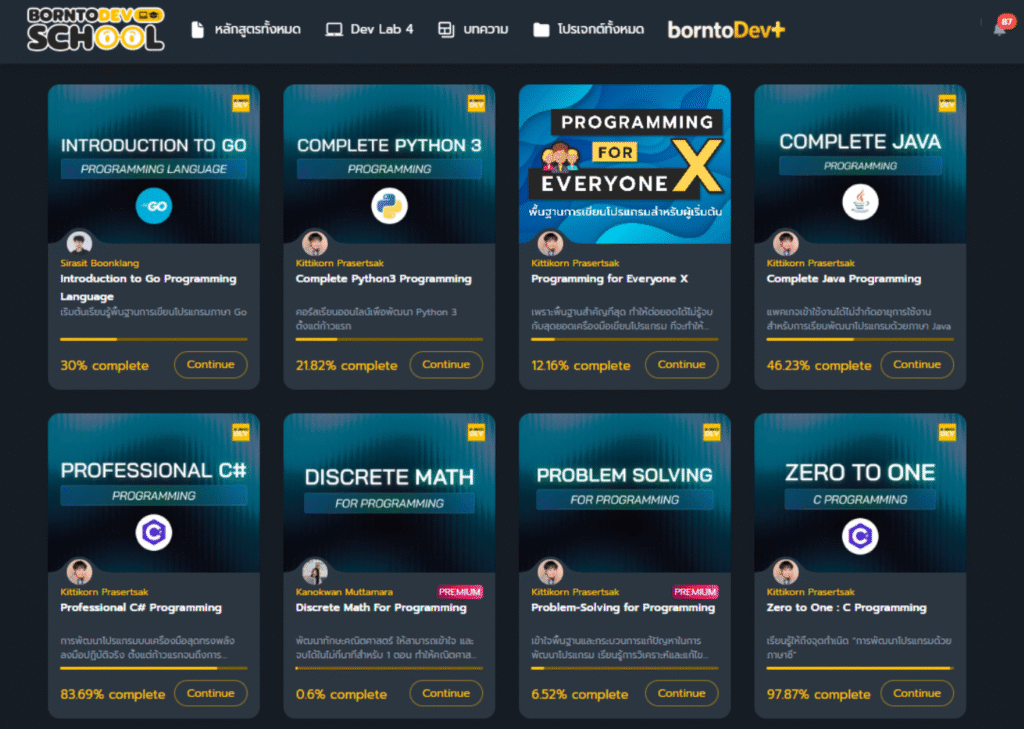Click the C logo on Zero to One card
This screenshot has height=729, width=1024.
(x=860, y=536)
